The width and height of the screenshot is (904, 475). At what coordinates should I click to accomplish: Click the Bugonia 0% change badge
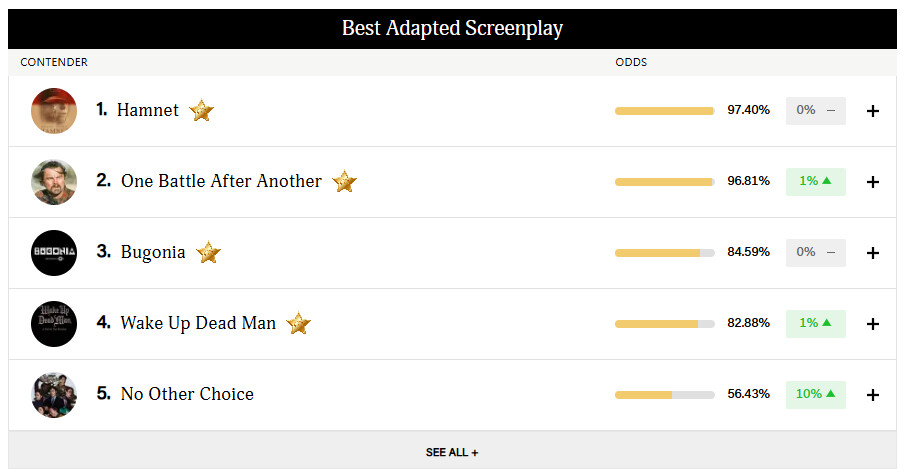tap(815, 252)
